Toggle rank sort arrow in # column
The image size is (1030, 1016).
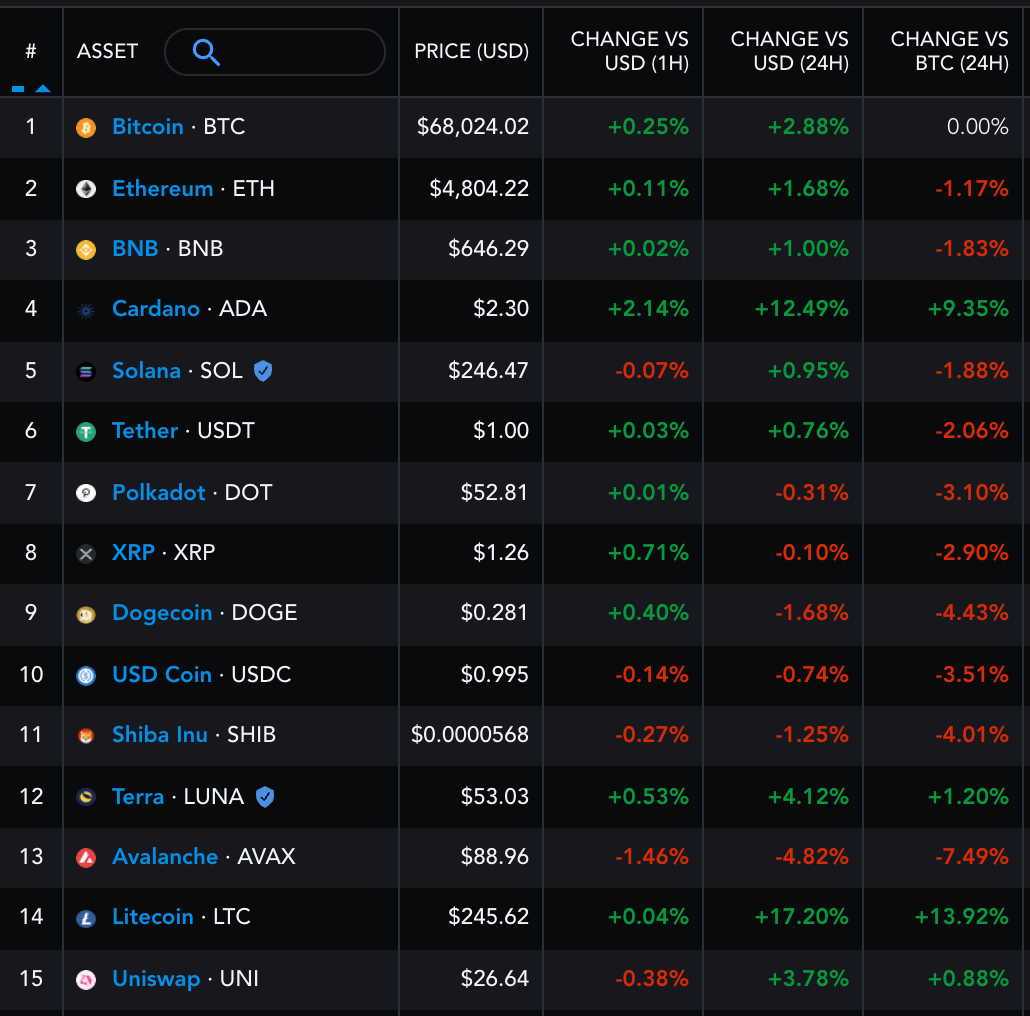(42, 88)
